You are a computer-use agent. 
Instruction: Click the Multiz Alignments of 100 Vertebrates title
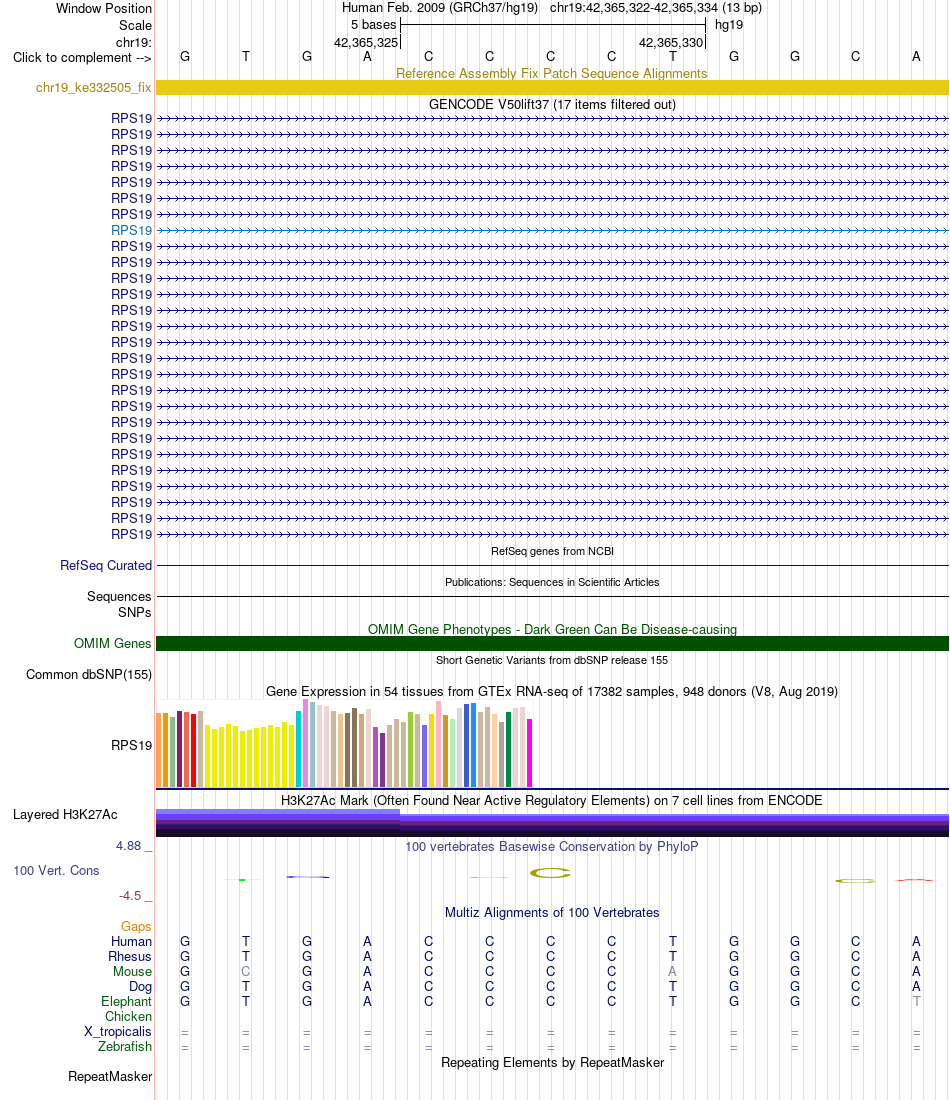(x=552, y=913)
